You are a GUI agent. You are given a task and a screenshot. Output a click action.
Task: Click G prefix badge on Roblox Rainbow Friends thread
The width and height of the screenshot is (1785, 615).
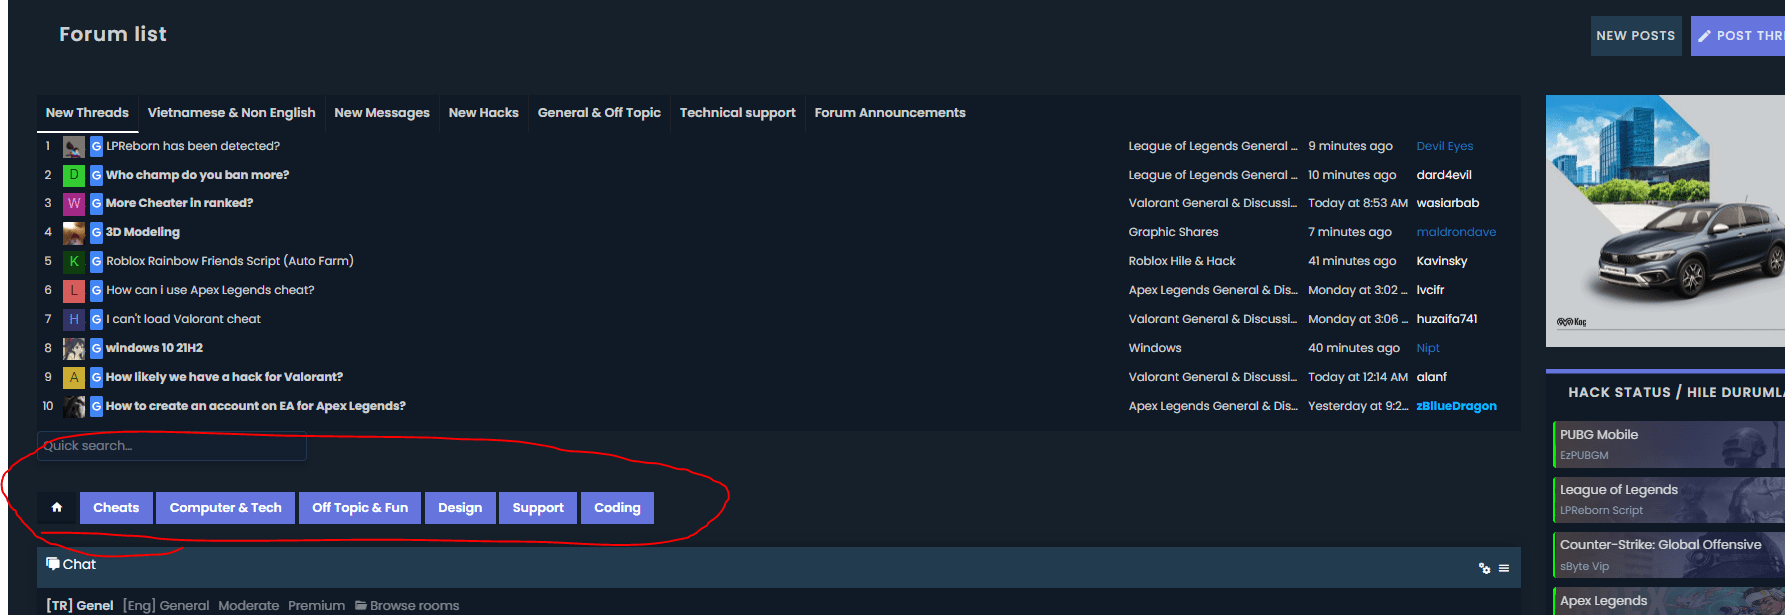[x=96, y=262]
